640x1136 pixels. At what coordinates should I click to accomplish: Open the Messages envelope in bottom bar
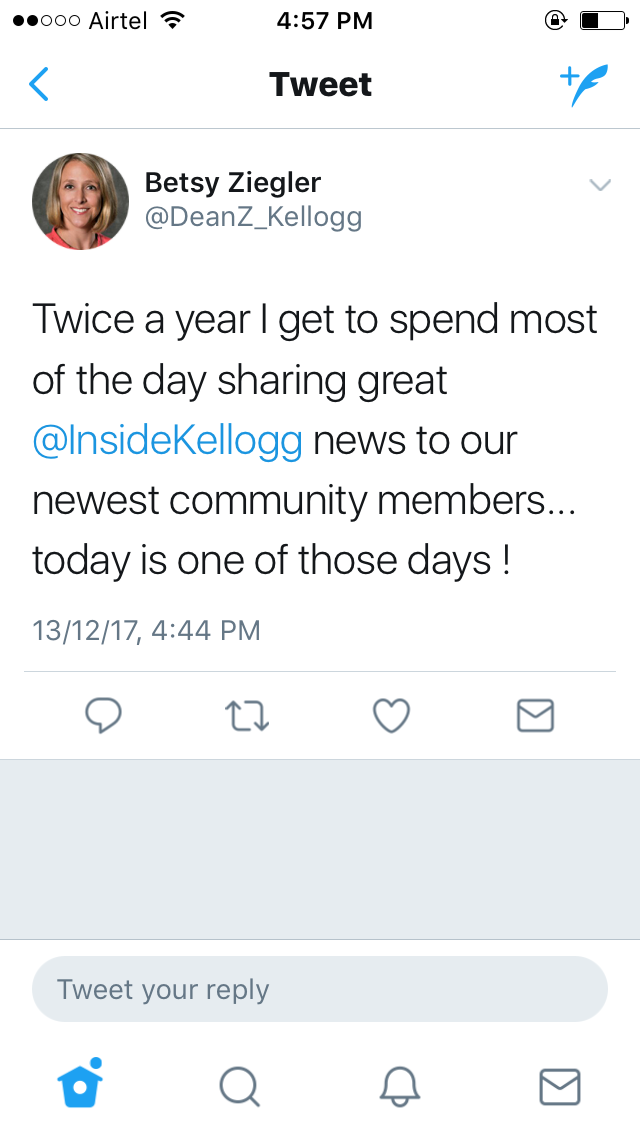pyautogui.click(x=559, y=1086)
